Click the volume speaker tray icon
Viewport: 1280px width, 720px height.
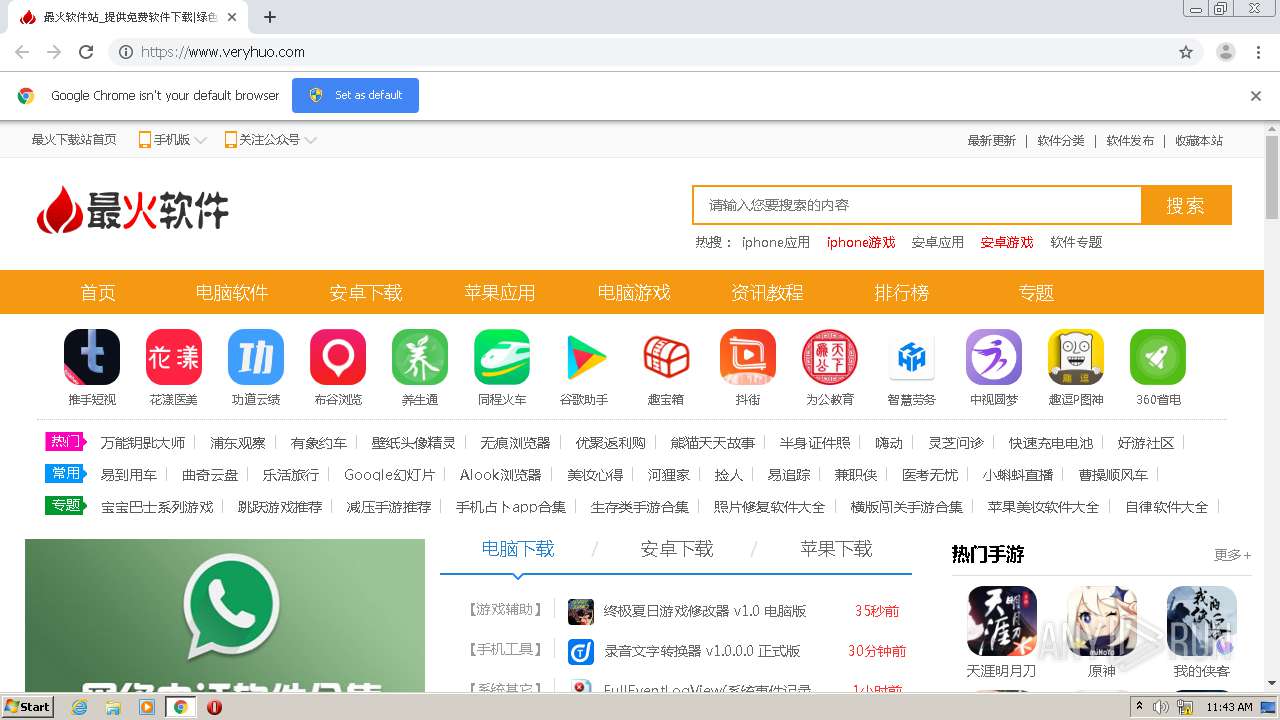point(1161,707)
